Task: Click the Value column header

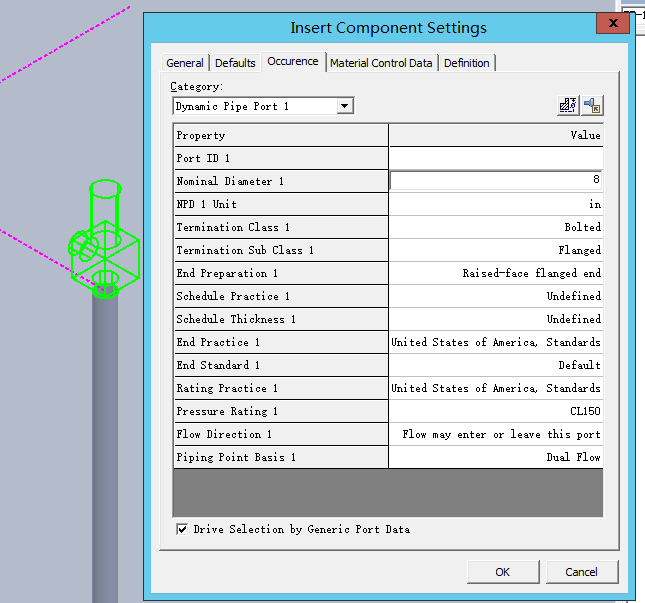Action: point(496,135)
